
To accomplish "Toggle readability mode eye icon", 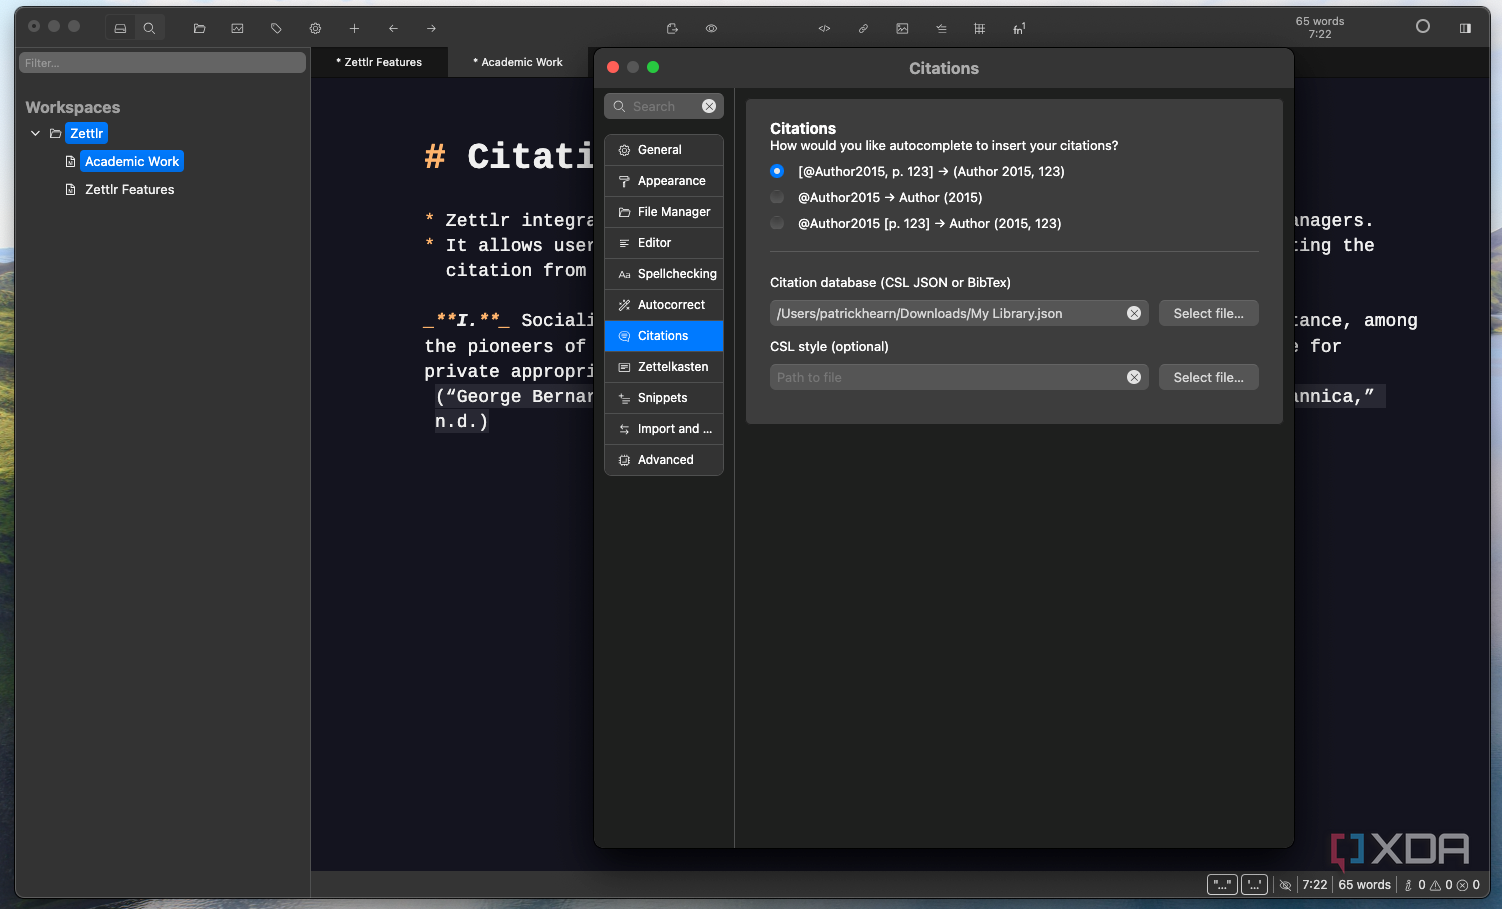I will pos(711,29).
